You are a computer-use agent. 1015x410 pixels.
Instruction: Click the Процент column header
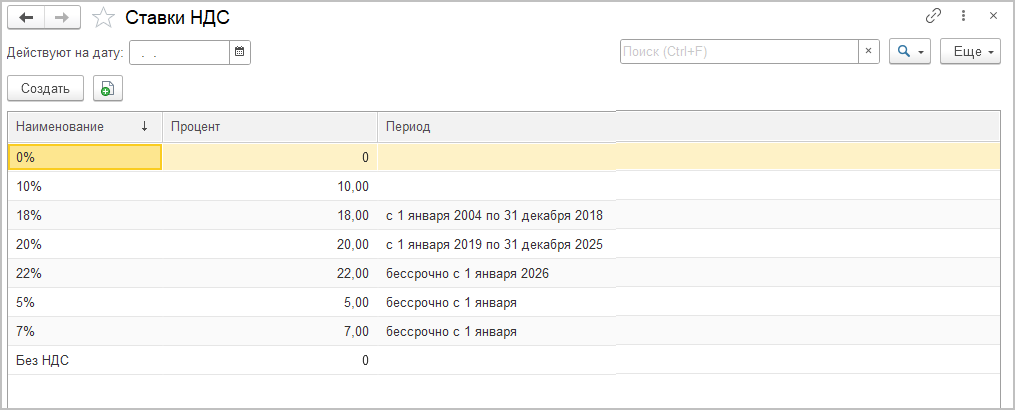point(269,127)
